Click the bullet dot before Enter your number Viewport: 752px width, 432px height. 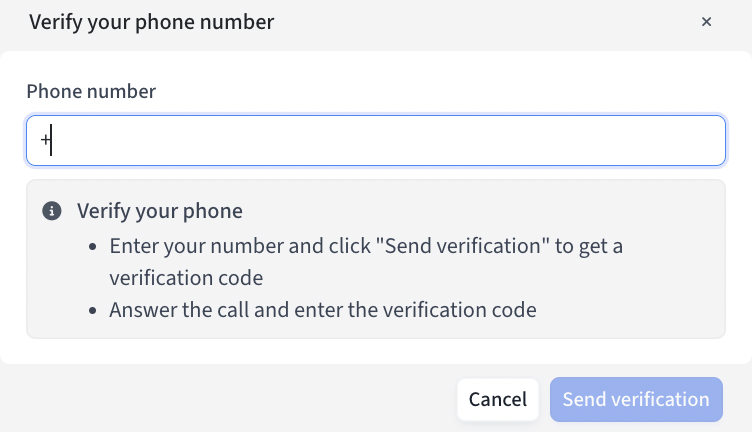pos(93,247)
